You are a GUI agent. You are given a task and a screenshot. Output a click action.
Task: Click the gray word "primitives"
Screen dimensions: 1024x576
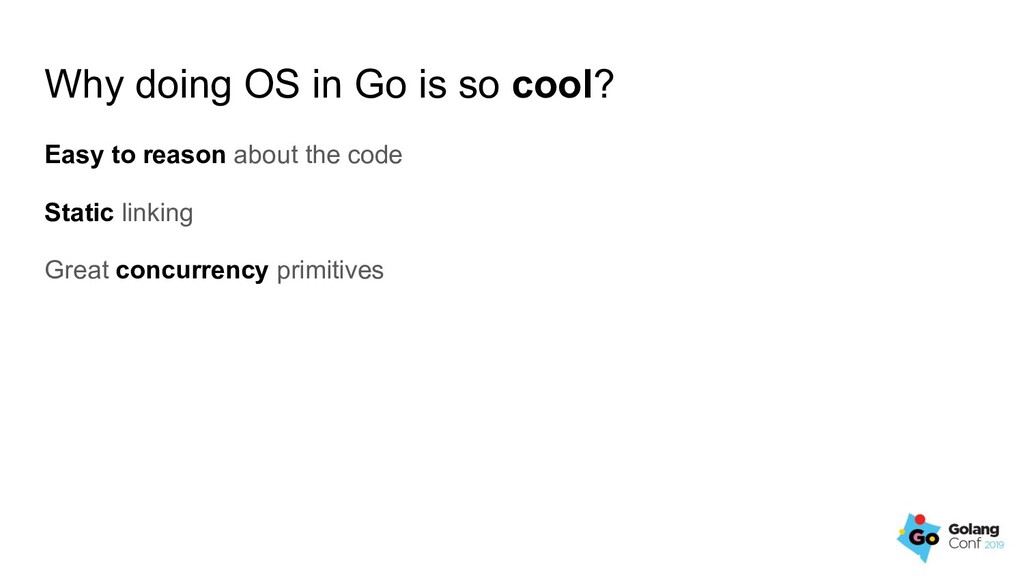point(330,270)
